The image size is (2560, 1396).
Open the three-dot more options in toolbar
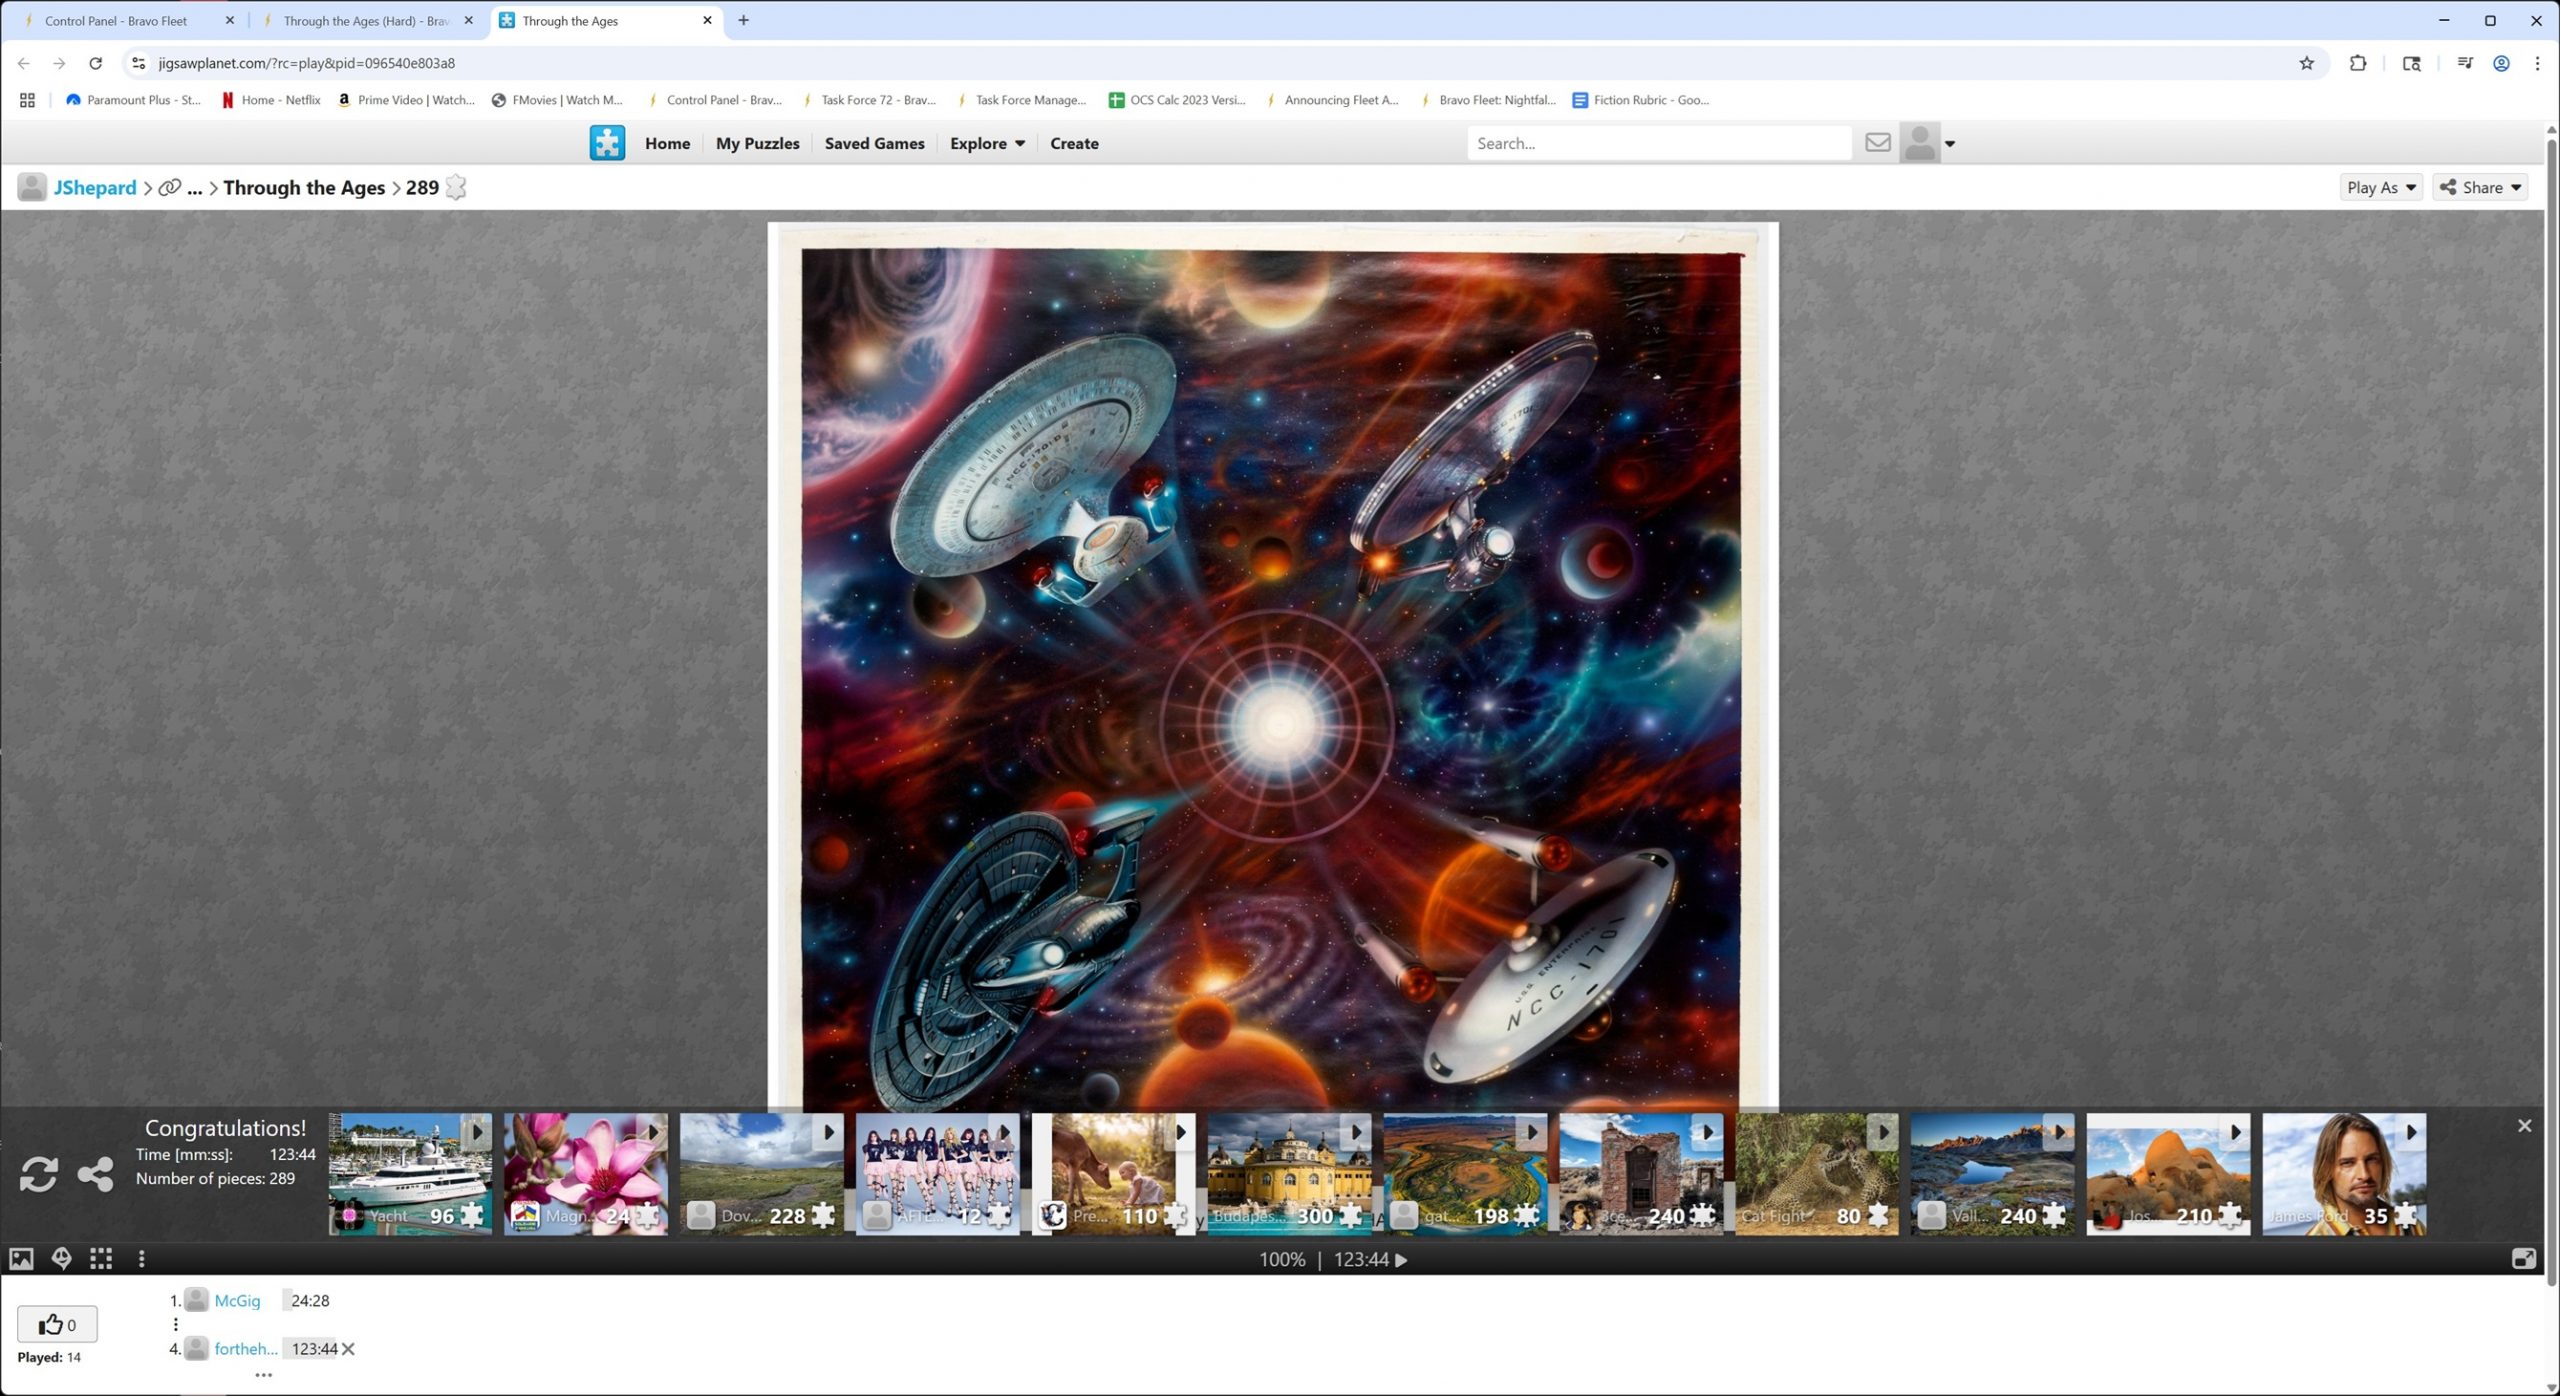pyautogui.click(x=141, y=1259)
